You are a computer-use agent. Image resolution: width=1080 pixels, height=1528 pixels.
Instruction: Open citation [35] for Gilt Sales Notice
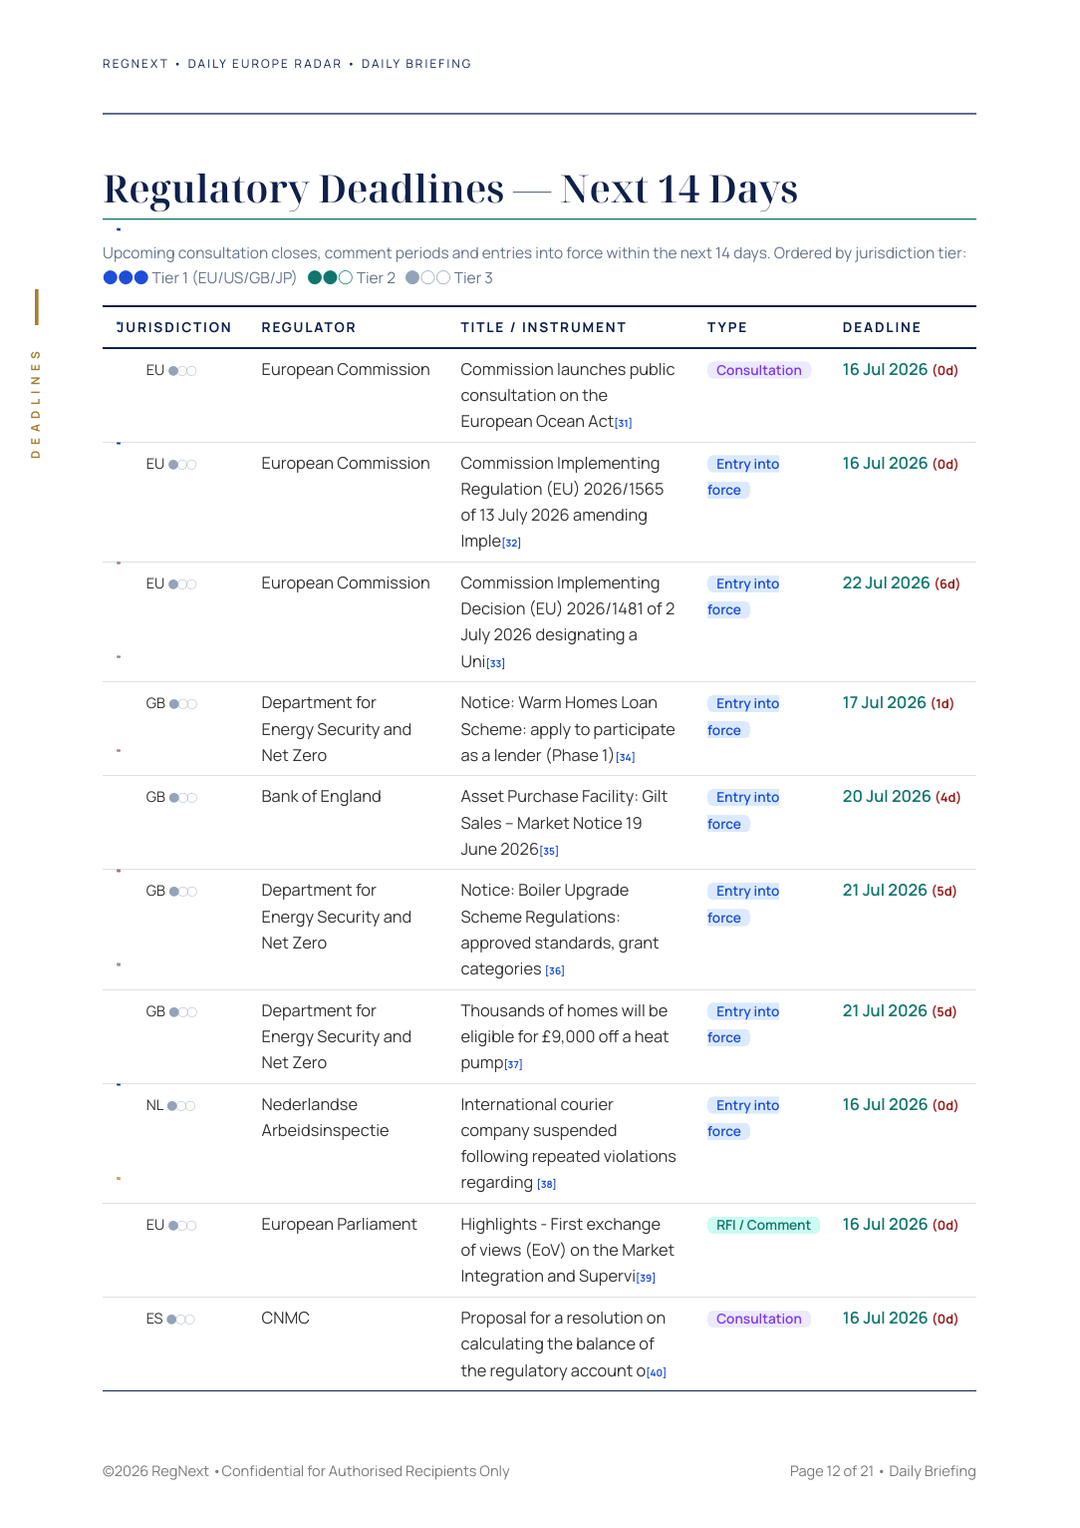549,851
